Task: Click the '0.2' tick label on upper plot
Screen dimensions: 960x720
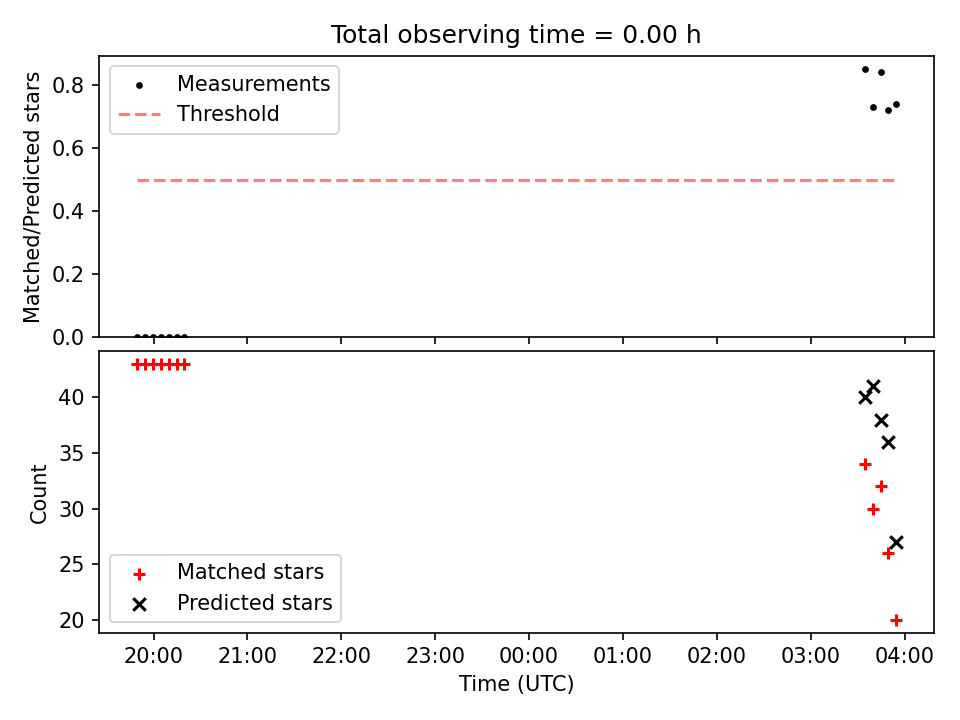Action: (x=68, y=274)
